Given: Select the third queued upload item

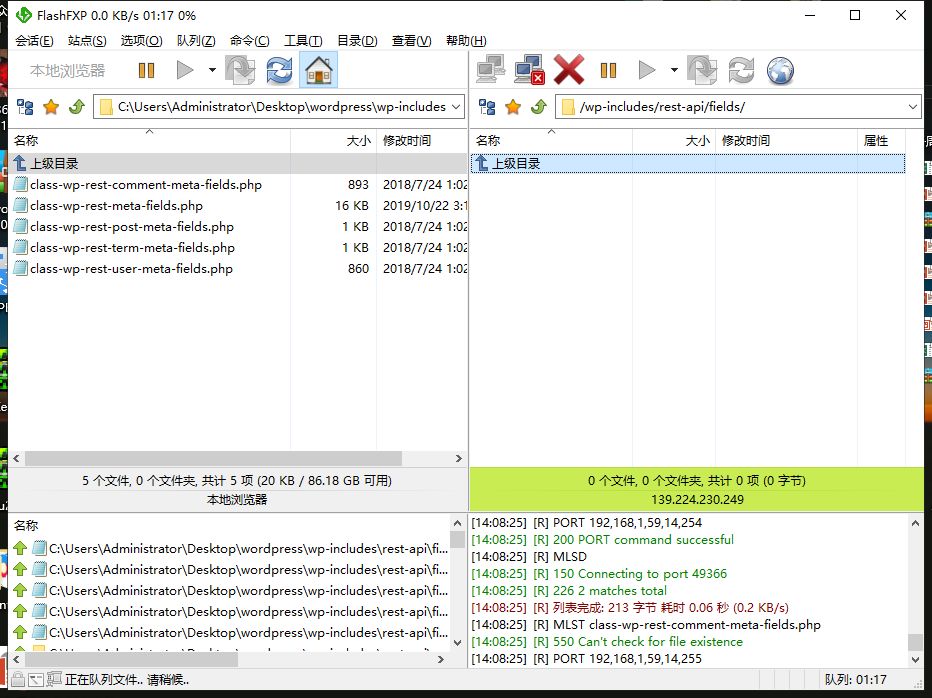Looking at the screenshot, I should coord(231,590).
